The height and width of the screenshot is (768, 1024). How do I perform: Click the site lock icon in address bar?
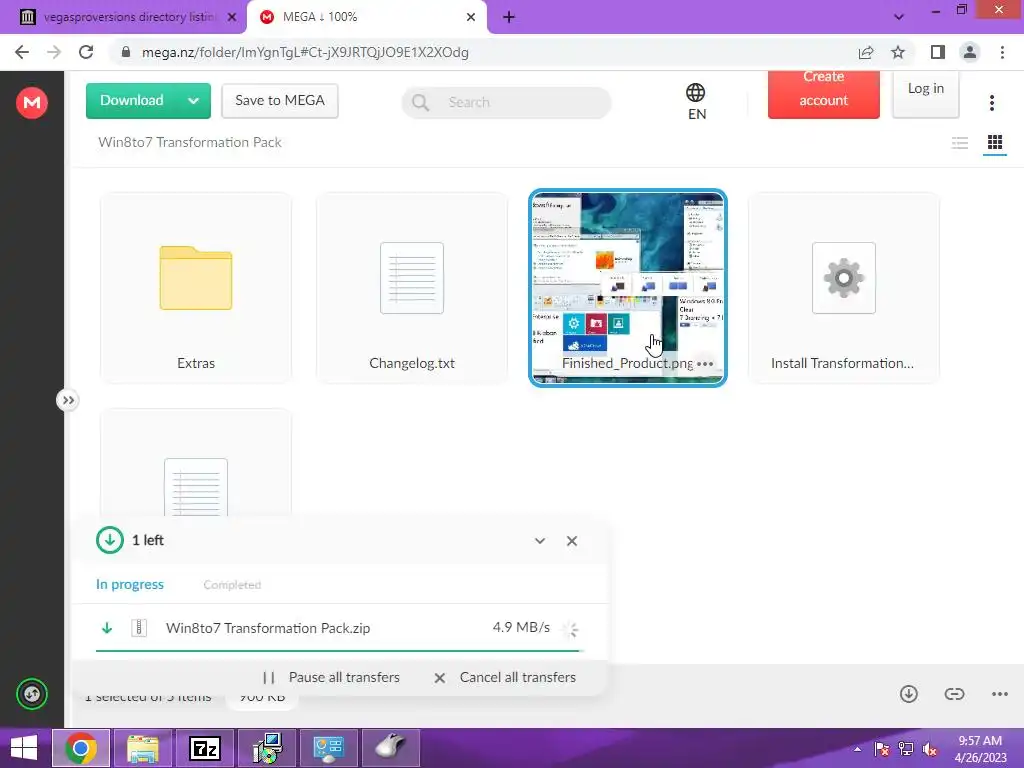(126, 52)
